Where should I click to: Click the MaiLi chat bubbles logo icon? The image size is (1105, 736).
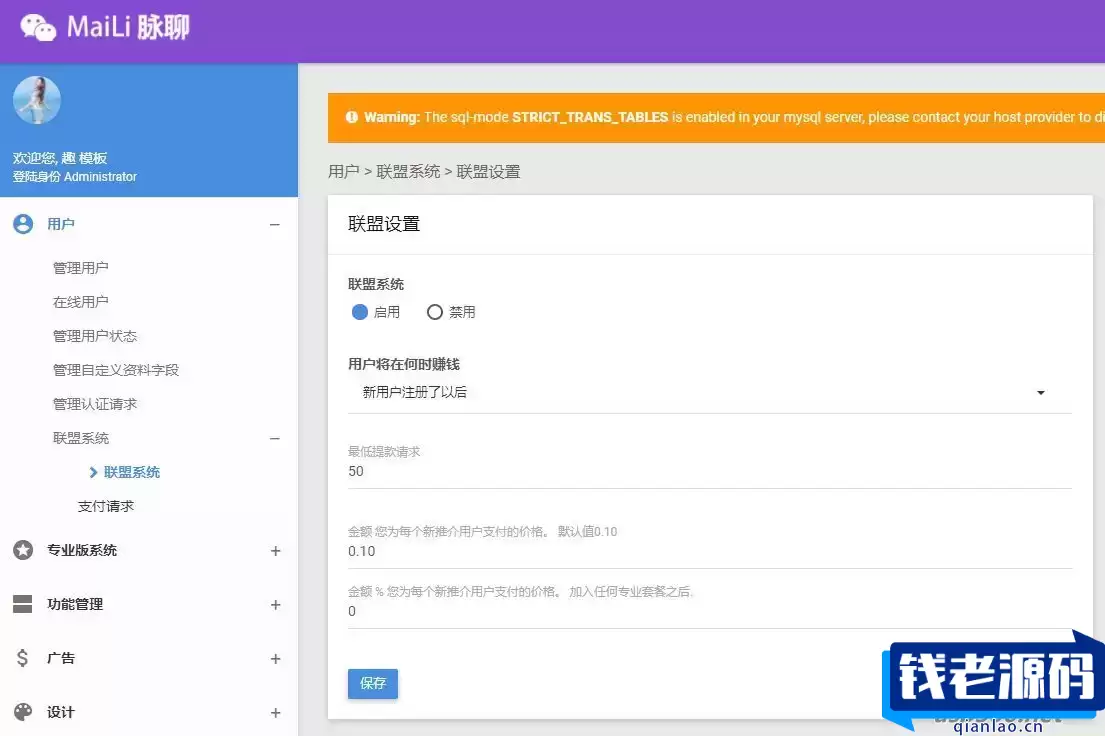click(x=37, y=27)
